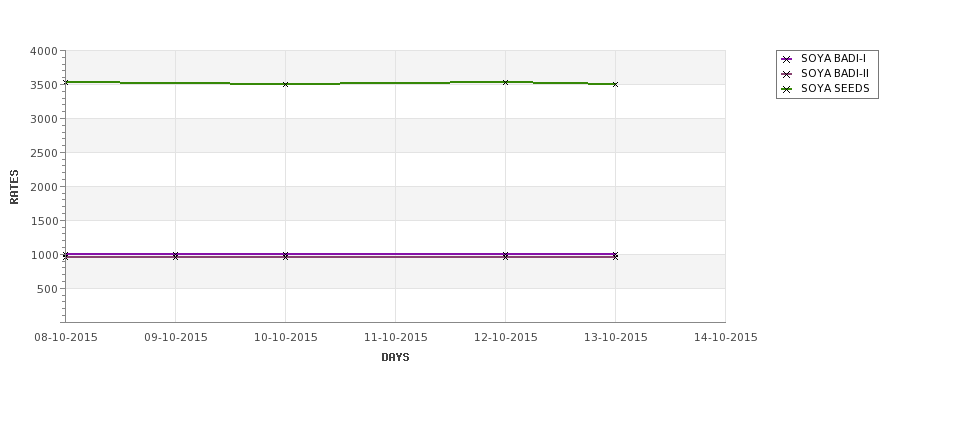Image resolution: width=975 pixels, height=429 pixels.
Task: Click the SOYA BADI-II legend marker icon
Action: tap(787, 74)
